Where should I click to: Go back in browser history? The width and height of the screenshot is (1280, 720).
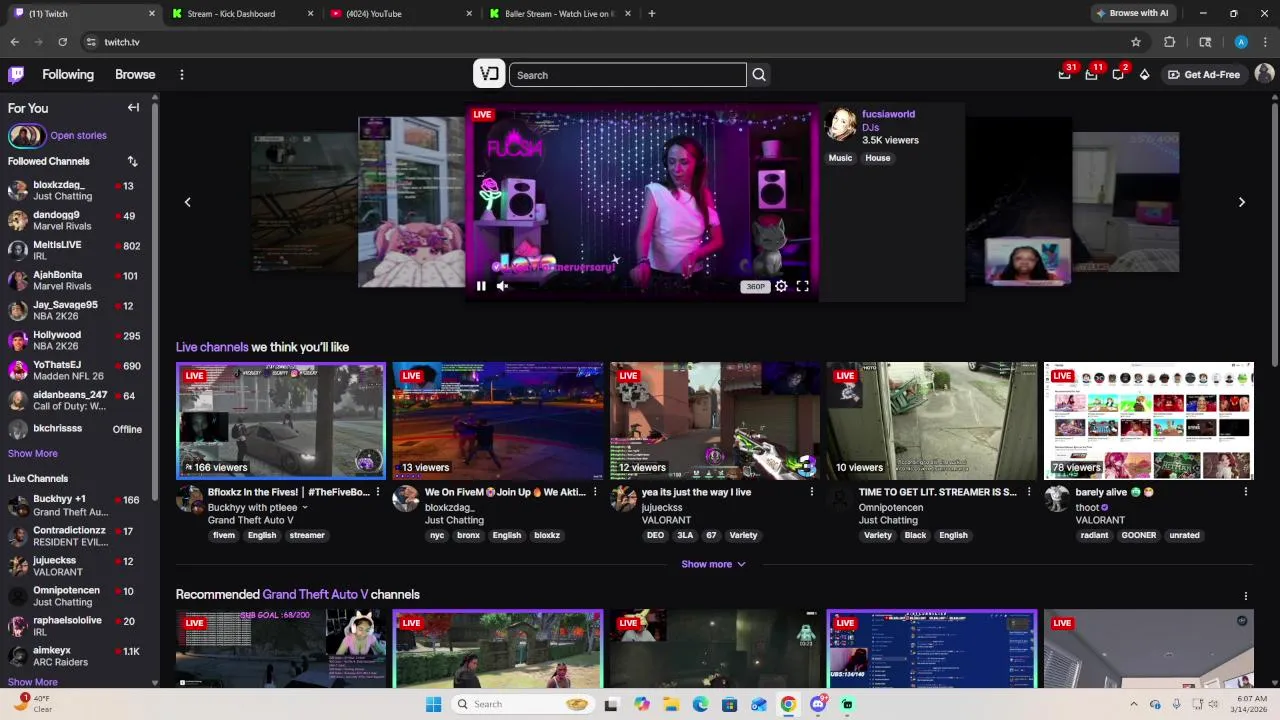(14, 42)
